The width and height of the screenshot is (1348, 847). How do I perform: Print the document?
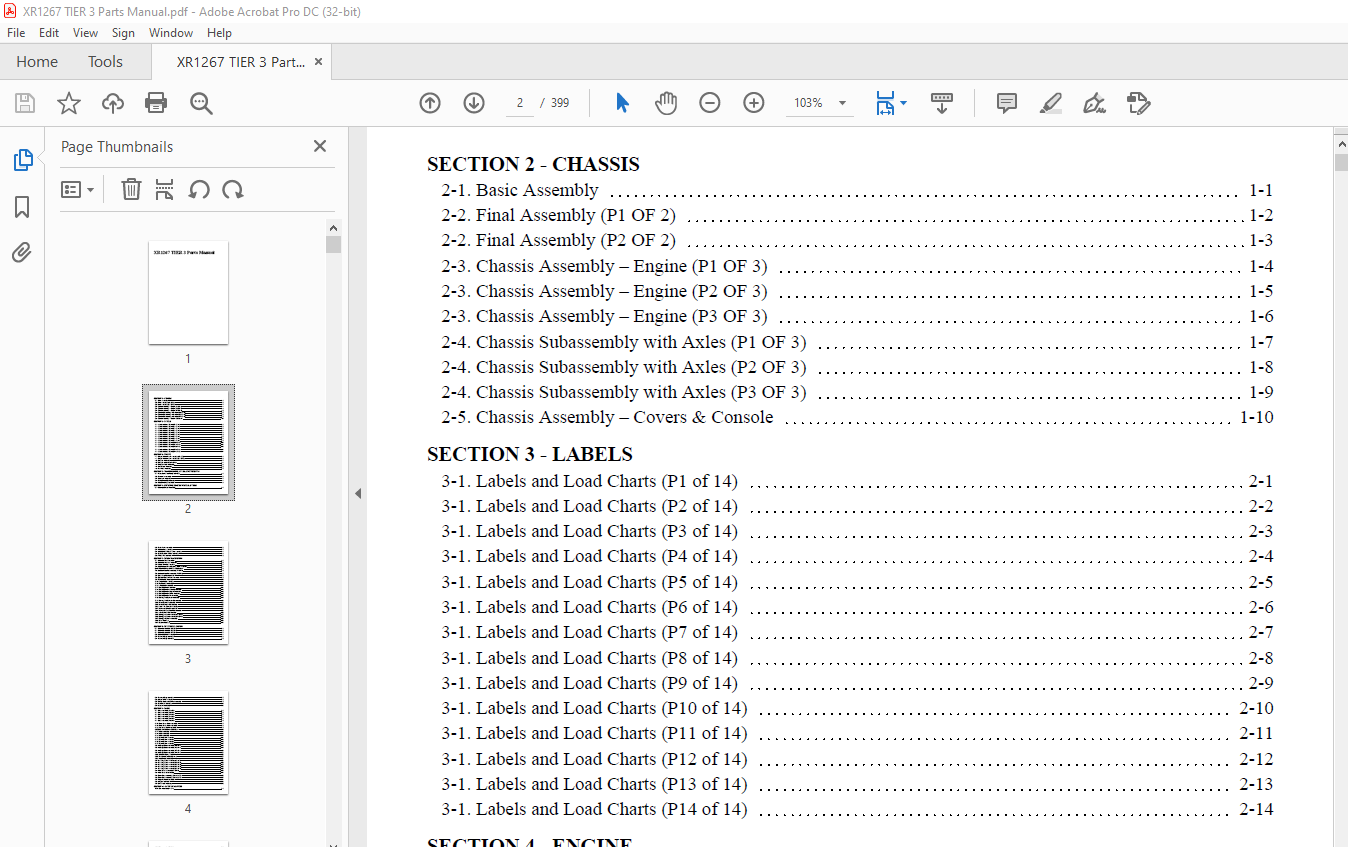click(156, 103)
